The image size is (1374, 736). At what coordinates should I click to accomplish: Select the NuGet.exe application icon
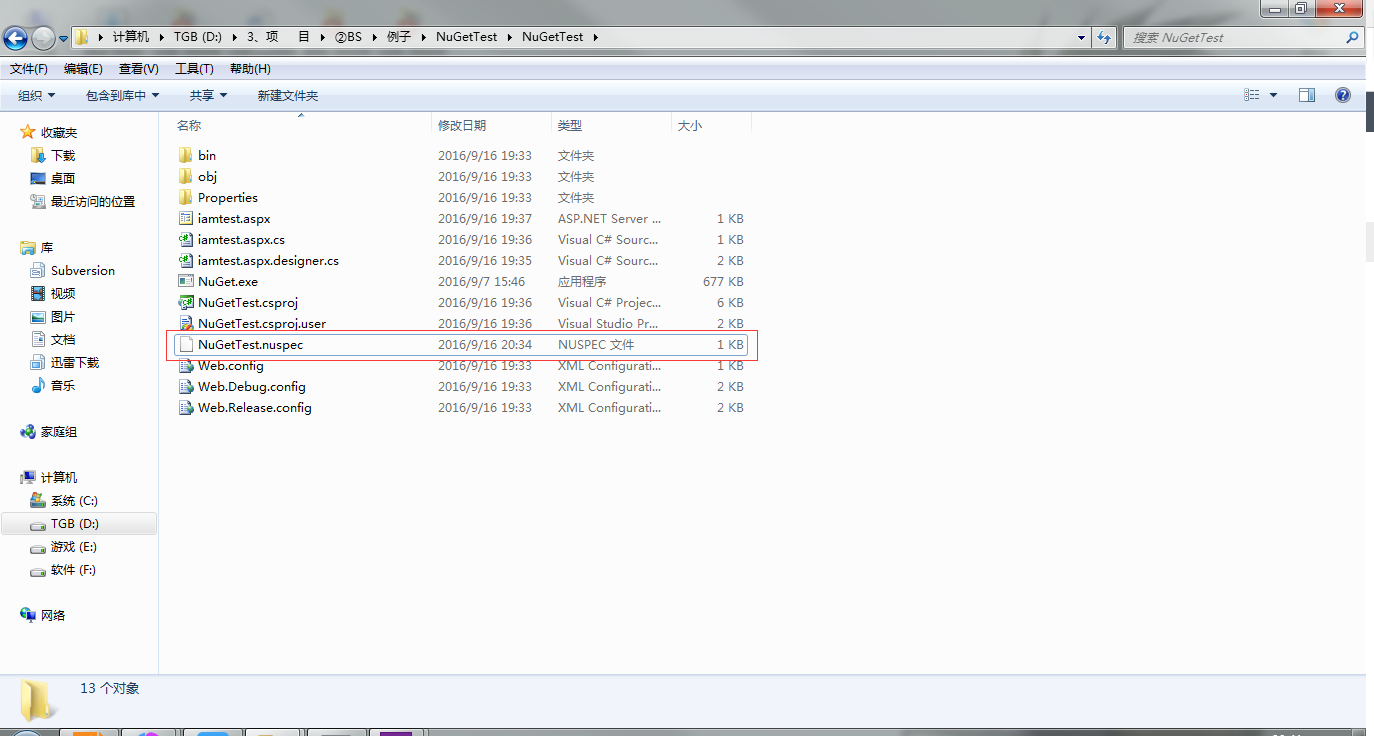[185, 281]
